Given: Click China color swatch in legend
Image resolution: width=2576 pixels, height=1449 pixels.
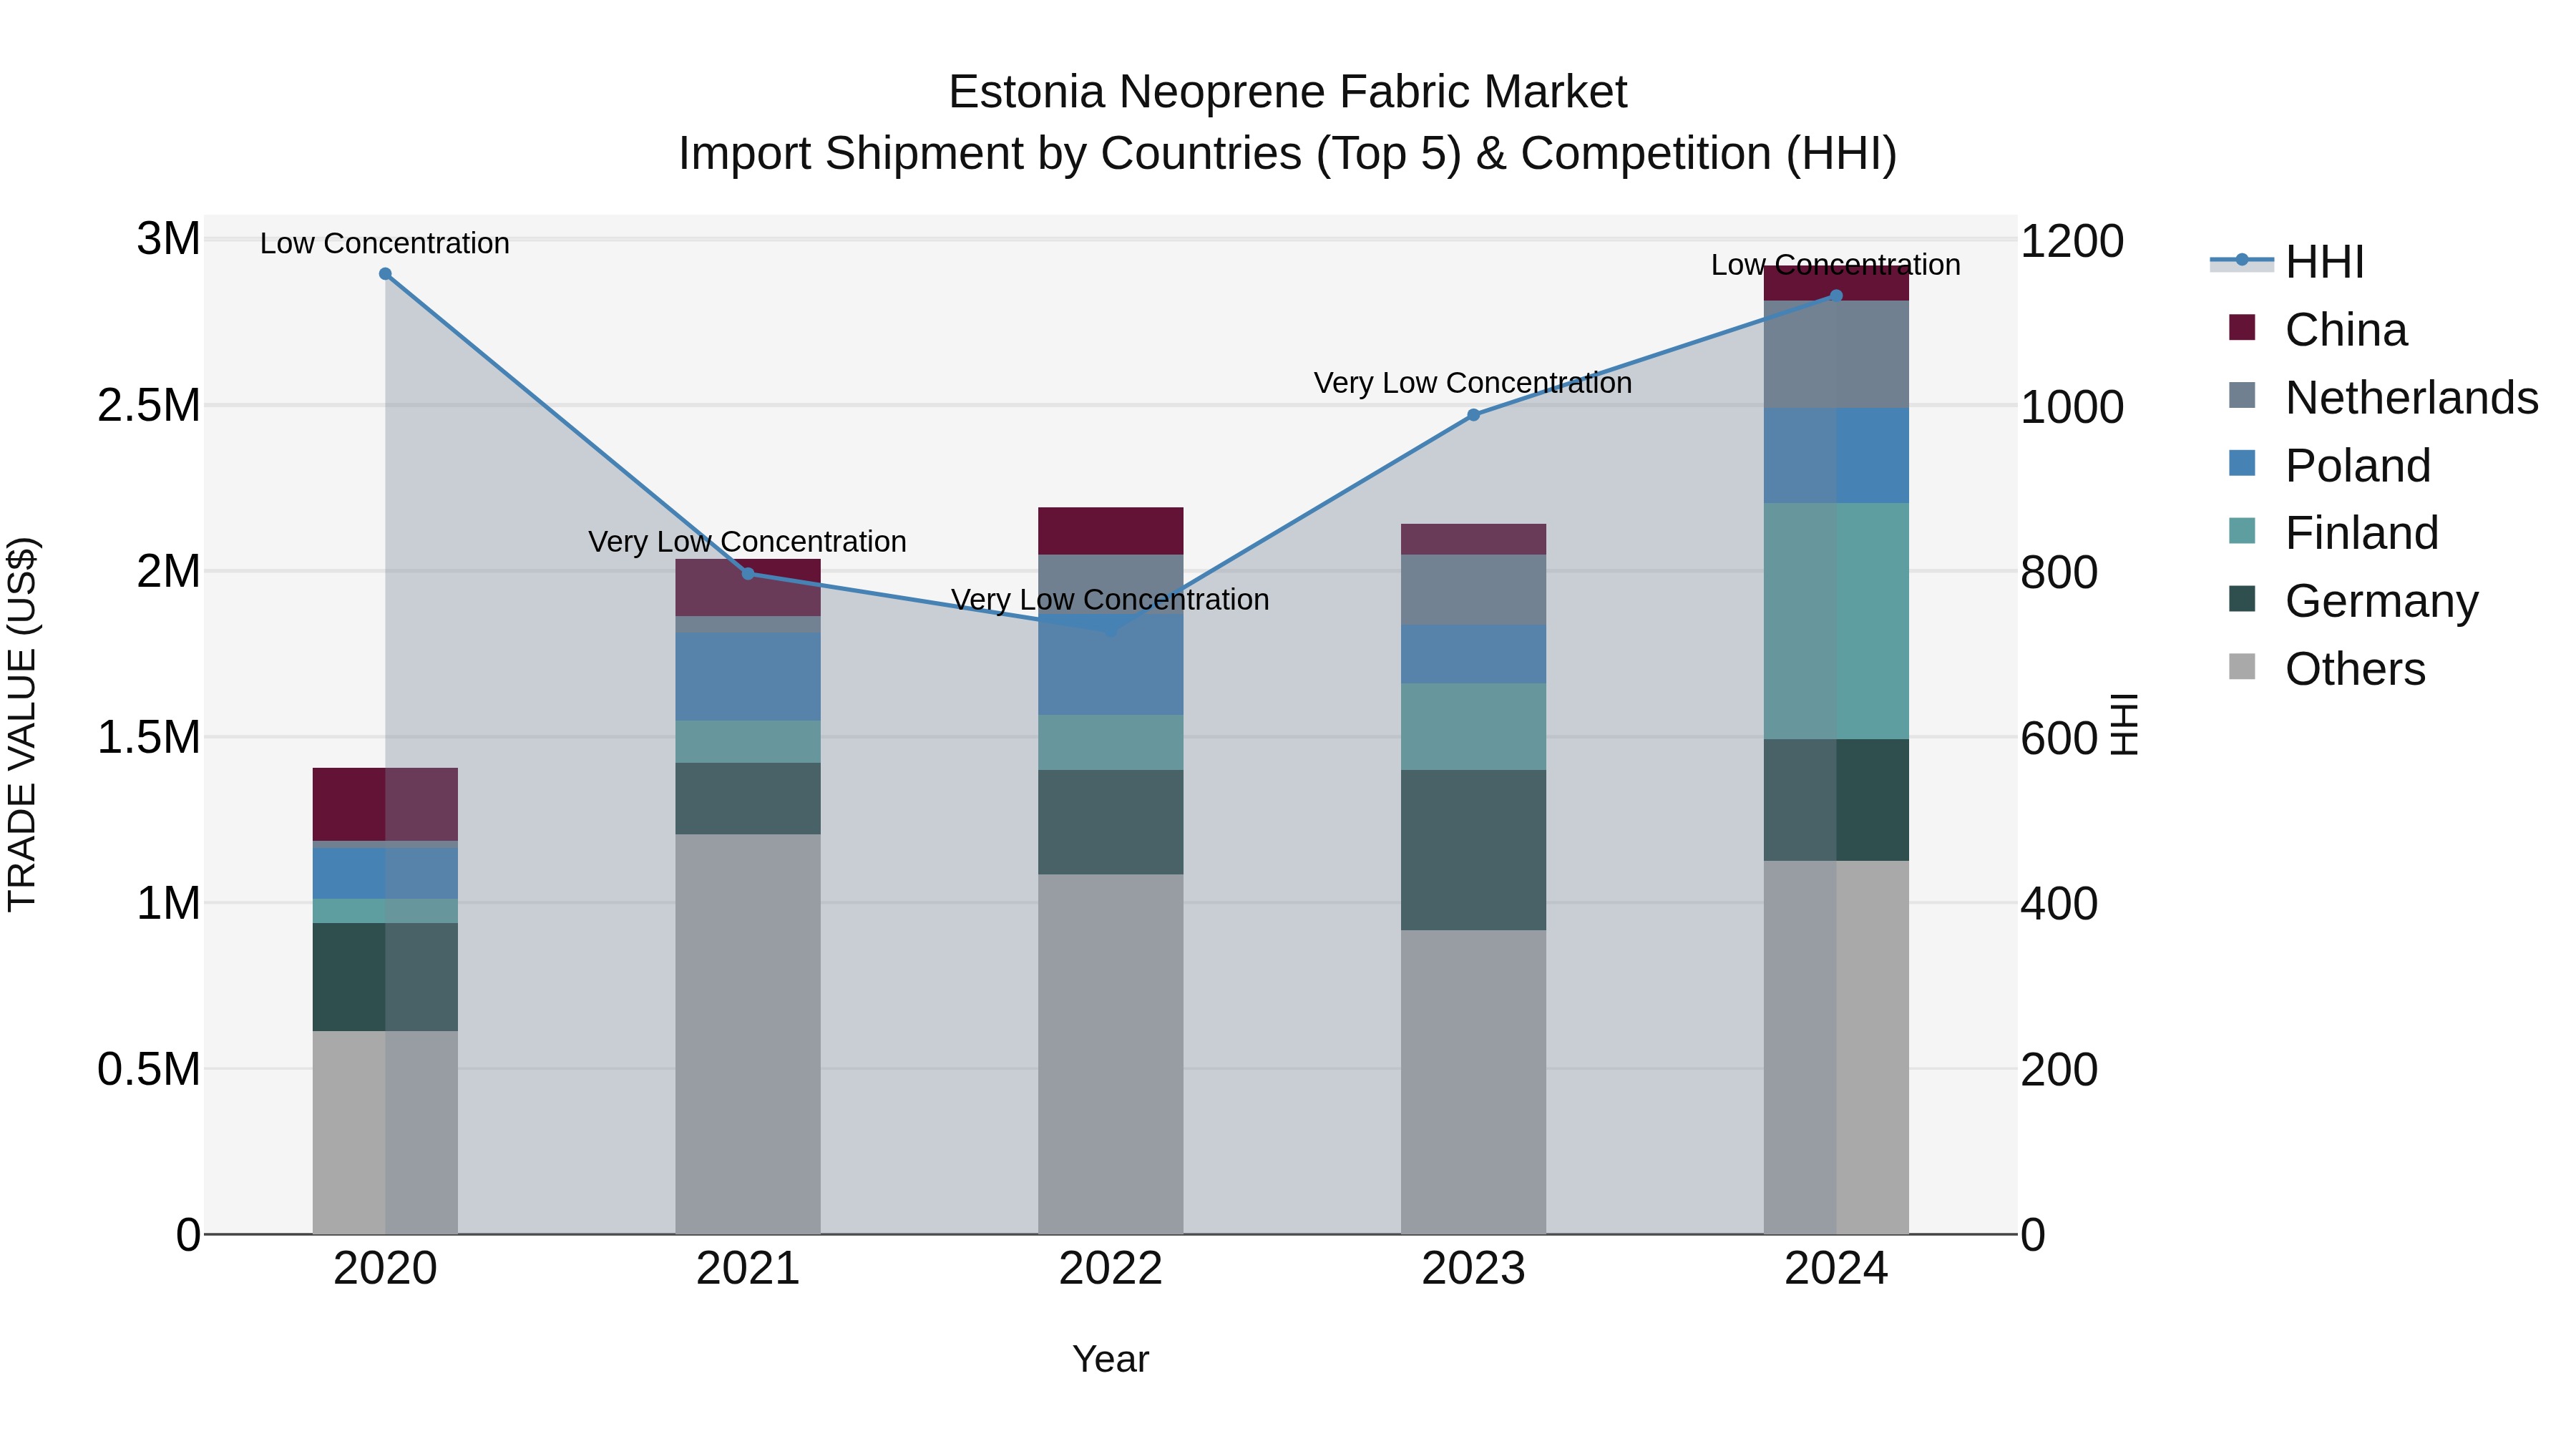Looking at the screenshot, I should [x=2242, y=327].
